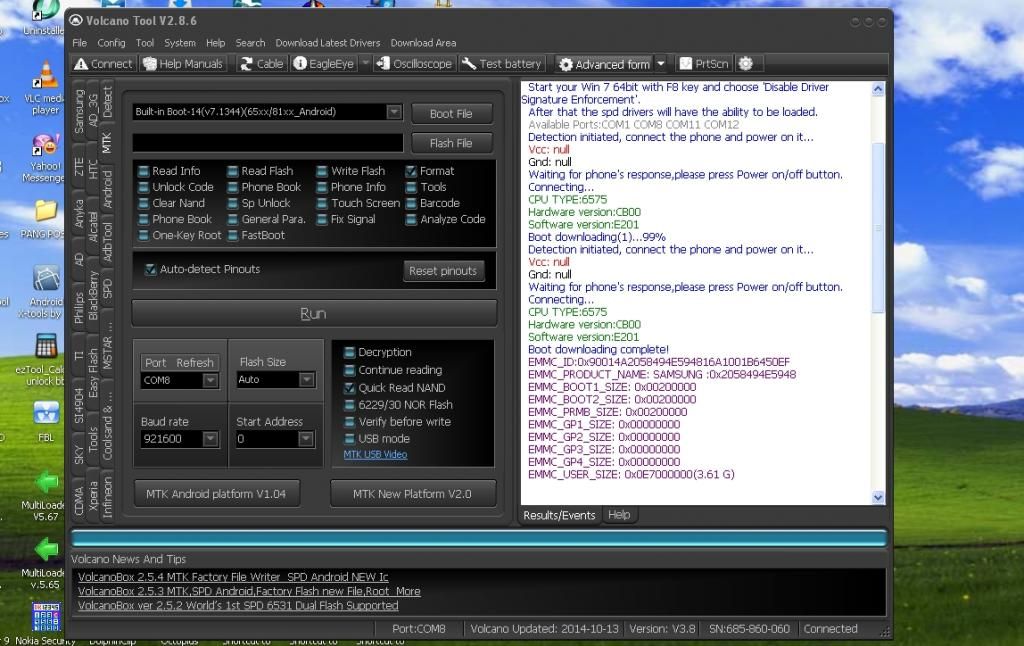
Task: Enable the Read Info checkbox
Action: (144, 171)
